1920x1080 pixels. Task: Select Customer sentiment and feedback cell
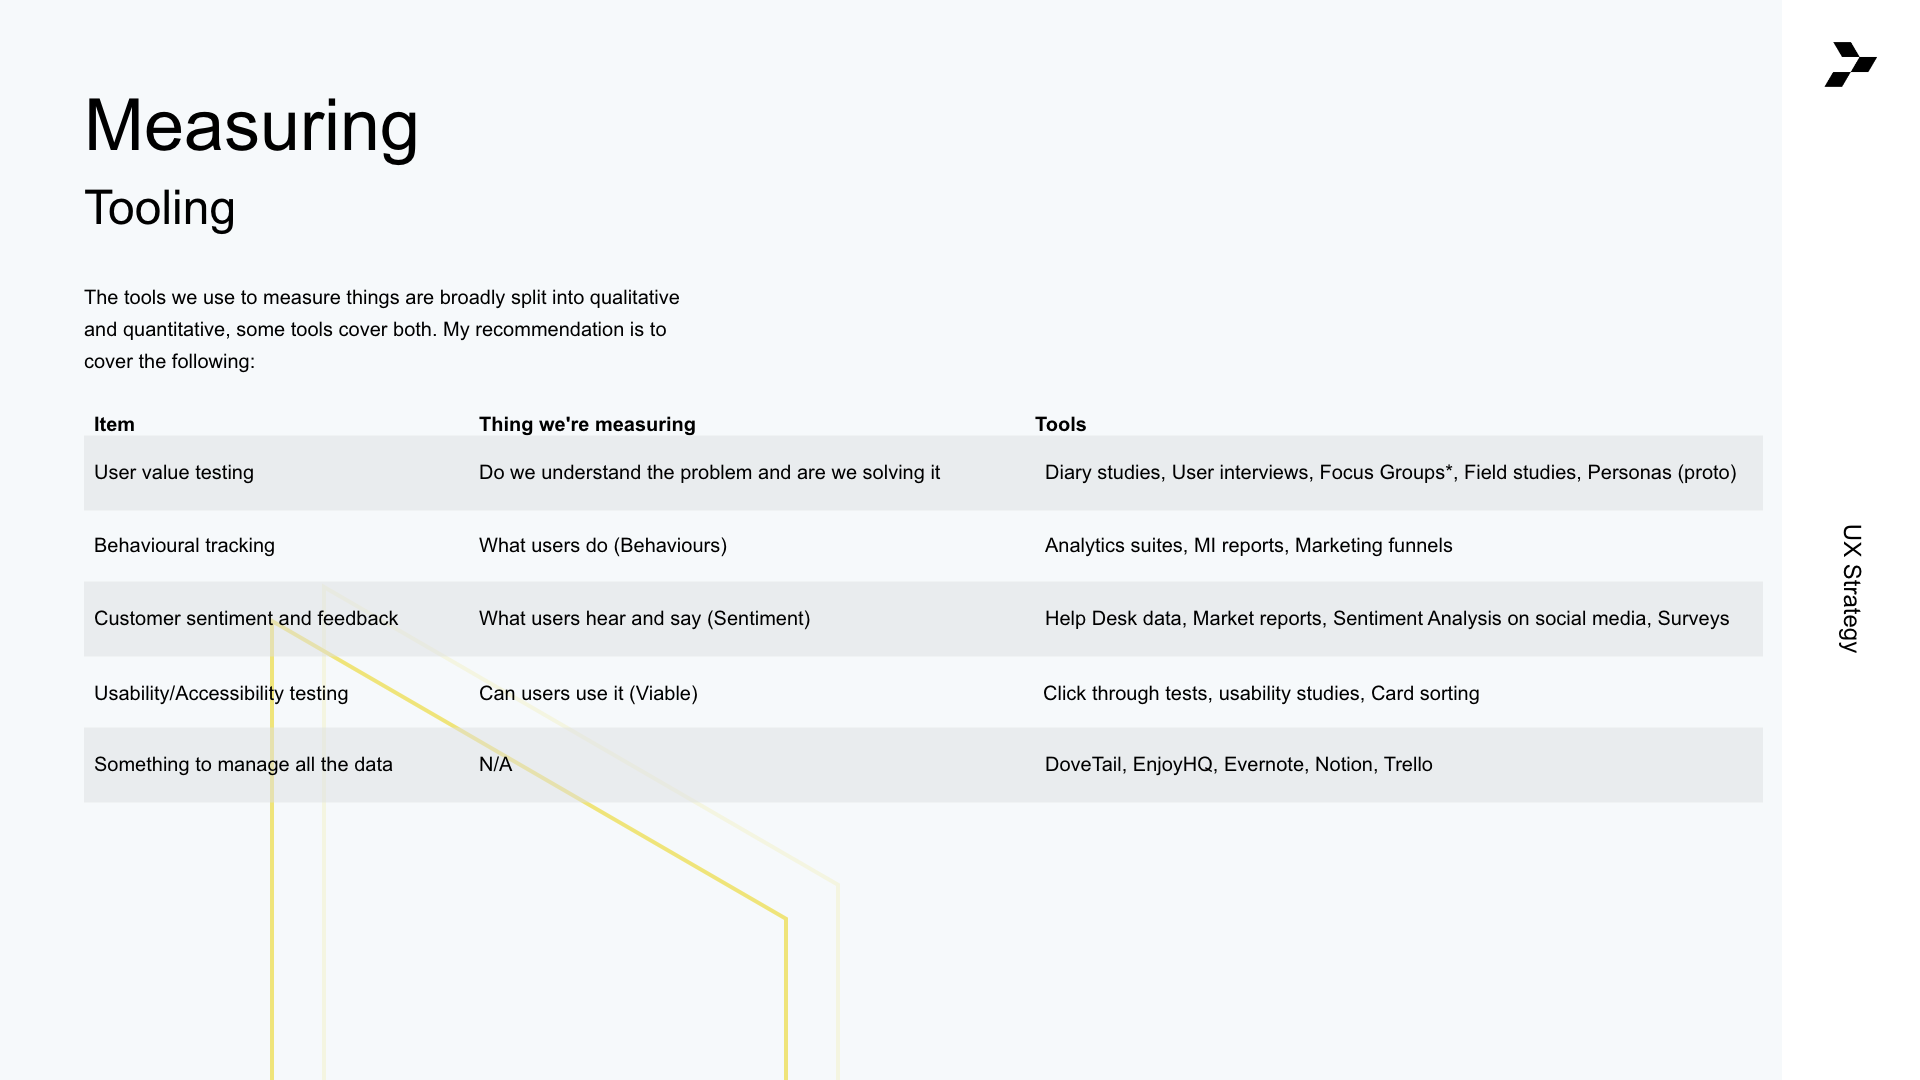tap(246, 618)
